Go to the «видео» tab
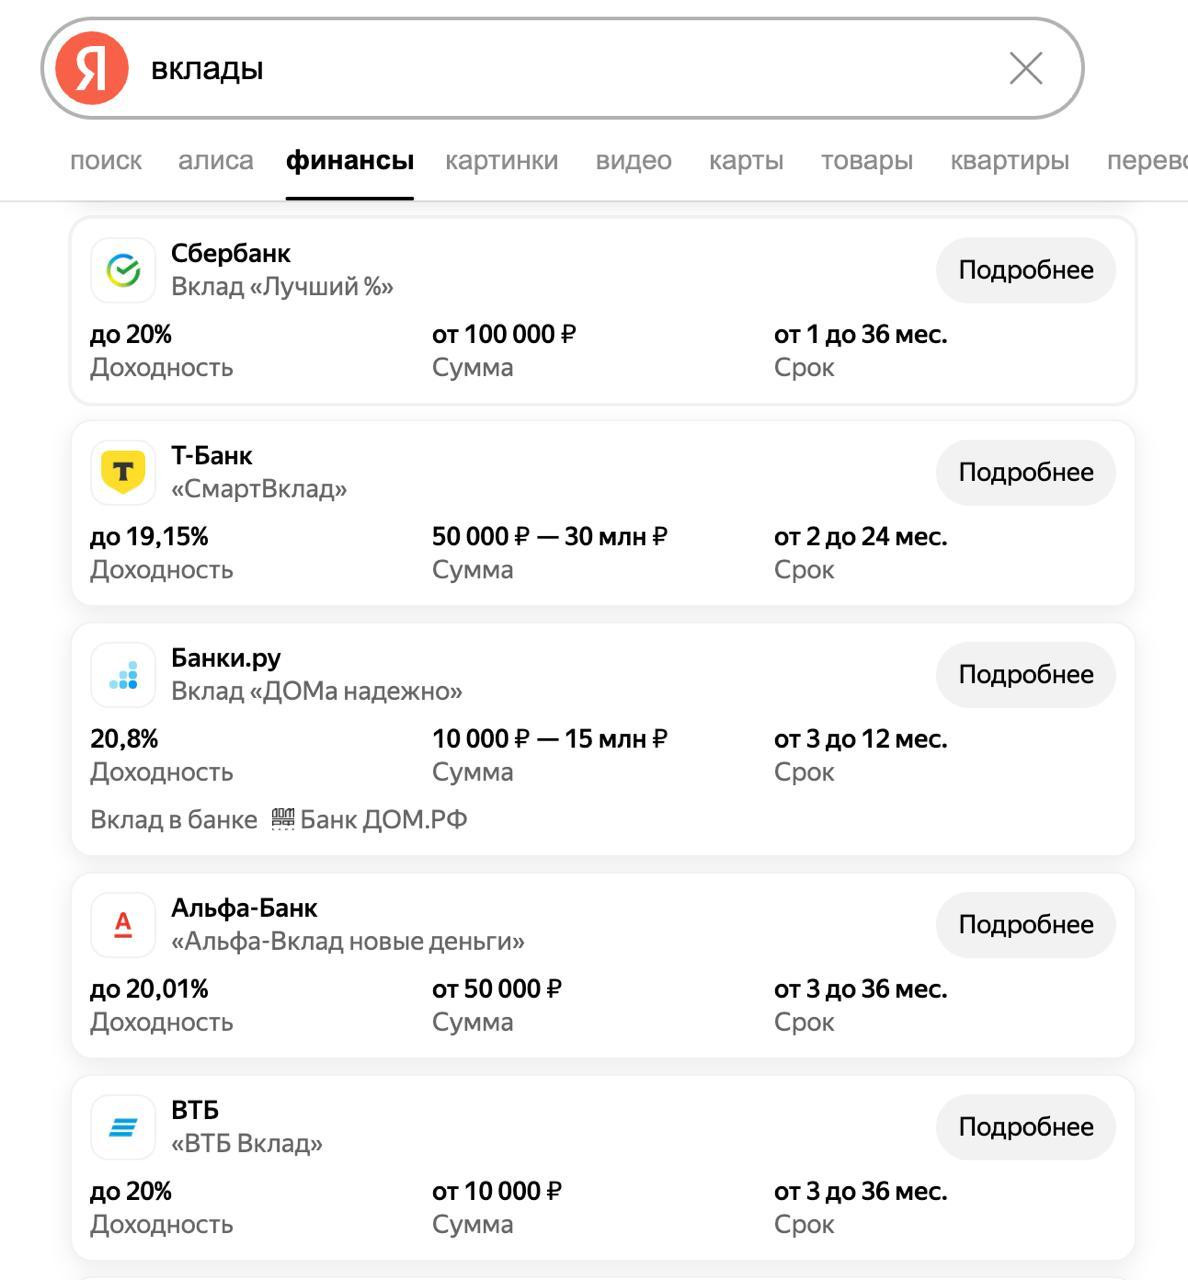The height and width of the screenshot is (1280, 1188). (x=633, y=160)
